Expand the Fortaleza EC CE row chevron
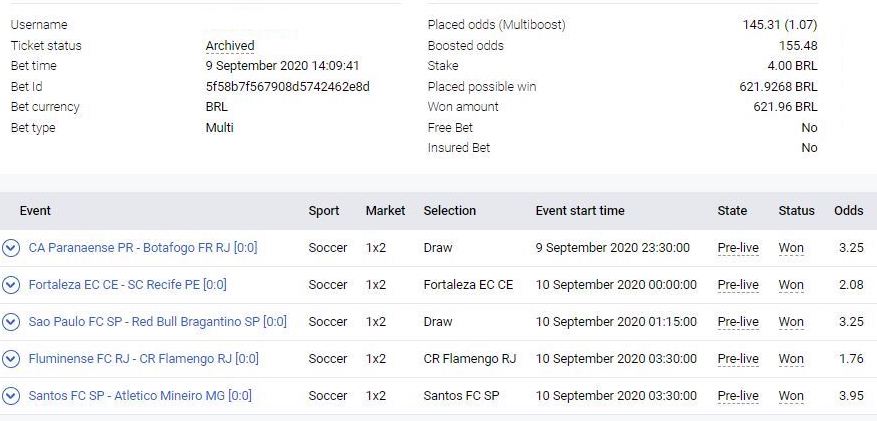This screenshot has height=421, width=877. [x=11, y=285]
